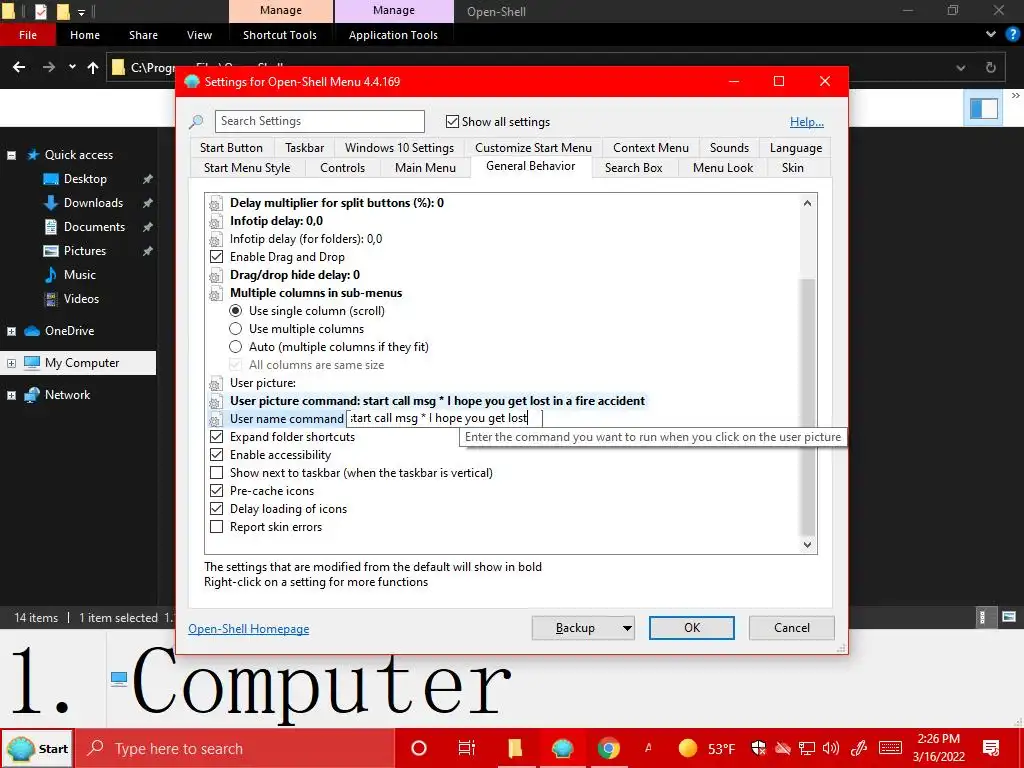
Task: Open Task View icon on taskbar
Action: (x=466, y=748)
